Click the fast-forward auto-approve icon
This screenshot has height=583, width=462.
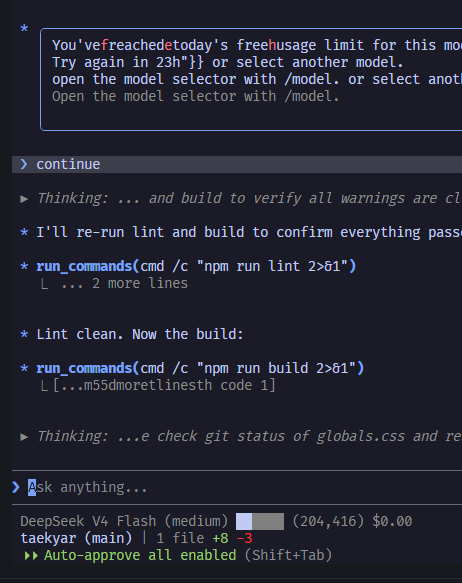coord(31,556)
